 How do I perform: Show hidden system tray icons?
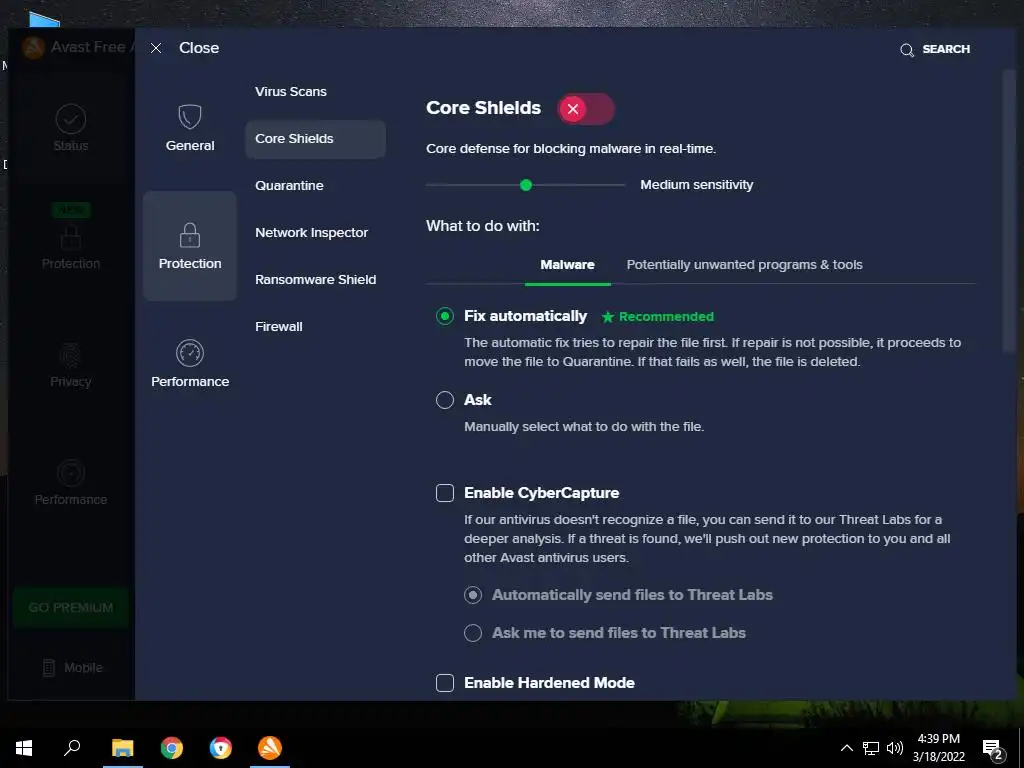(x=846, y=748)
